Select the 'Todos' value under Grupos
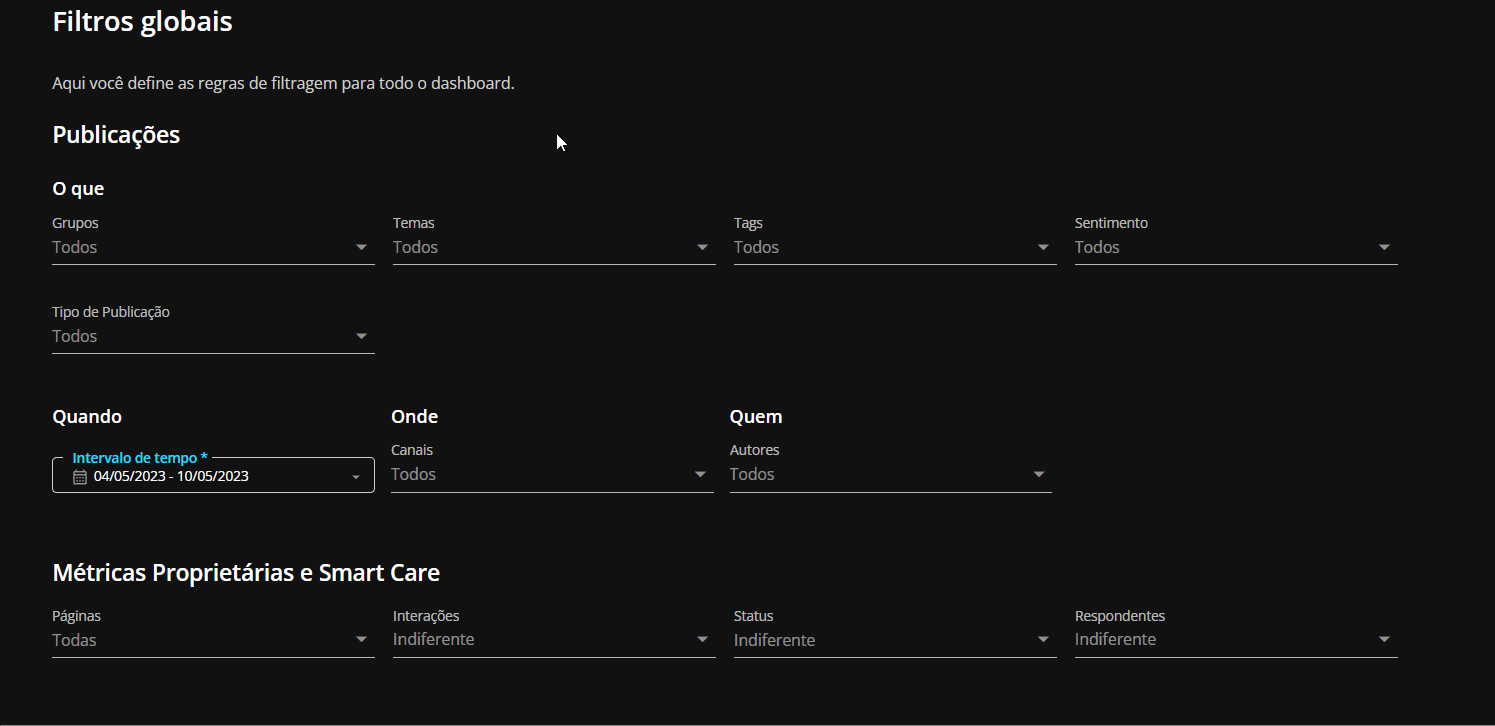This screenshot has height=726, width=1495. point(75,248)
